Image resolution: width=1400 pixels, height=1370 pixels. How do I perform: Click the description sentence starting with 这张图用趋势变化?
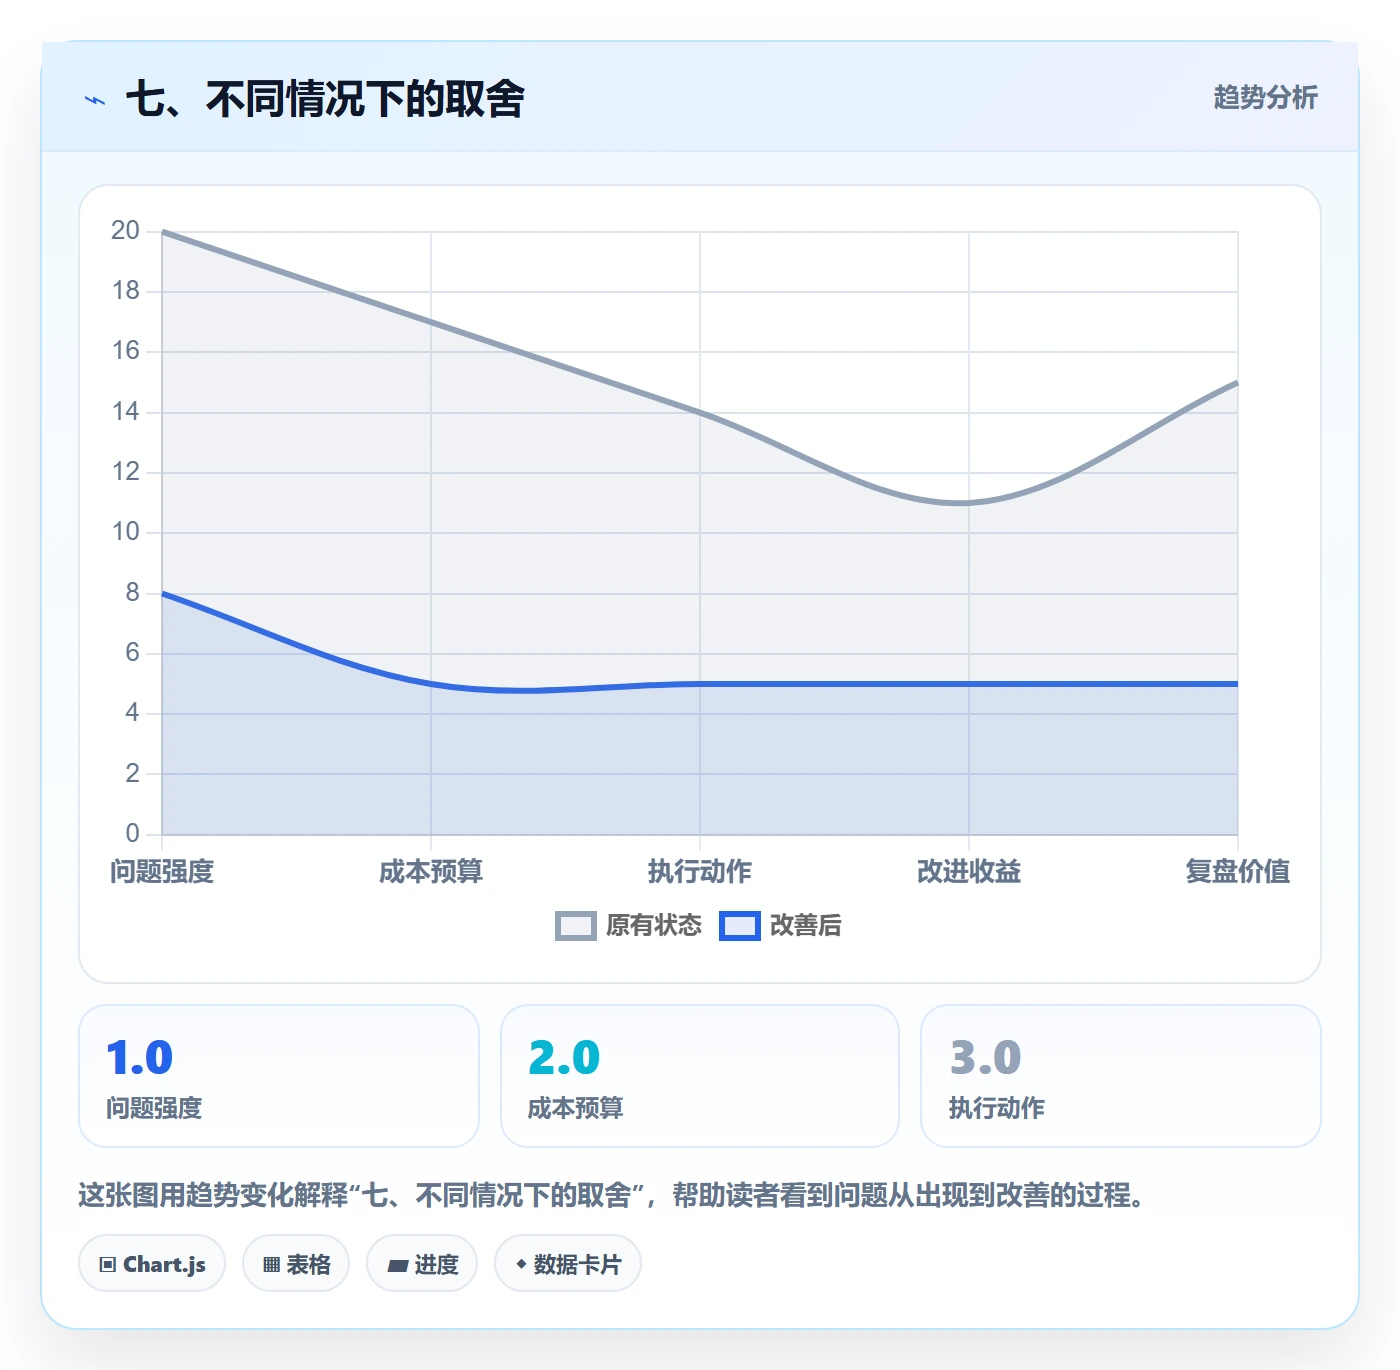point(612,1195)
